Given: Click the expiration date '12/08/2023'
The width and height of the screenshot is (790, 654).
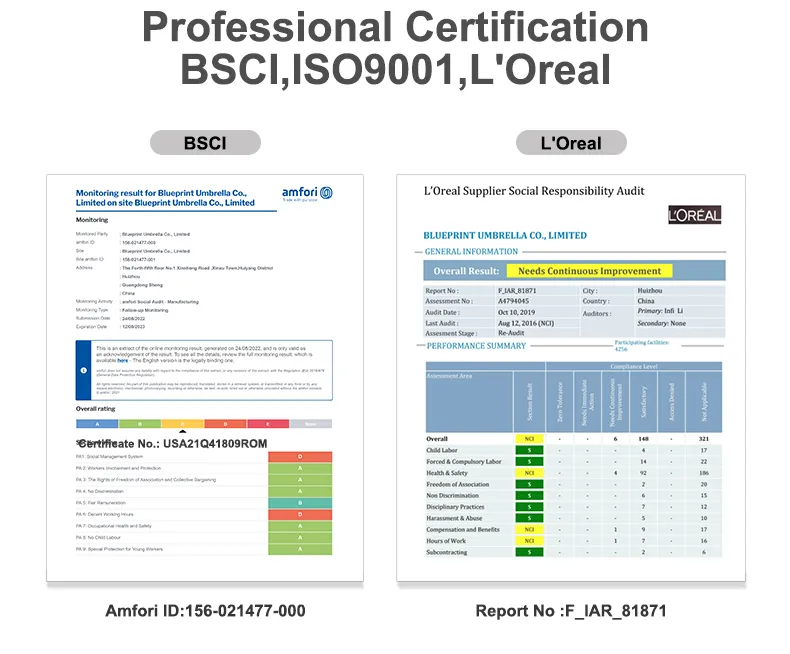Looking at the screenshot, I should [134, 326].
